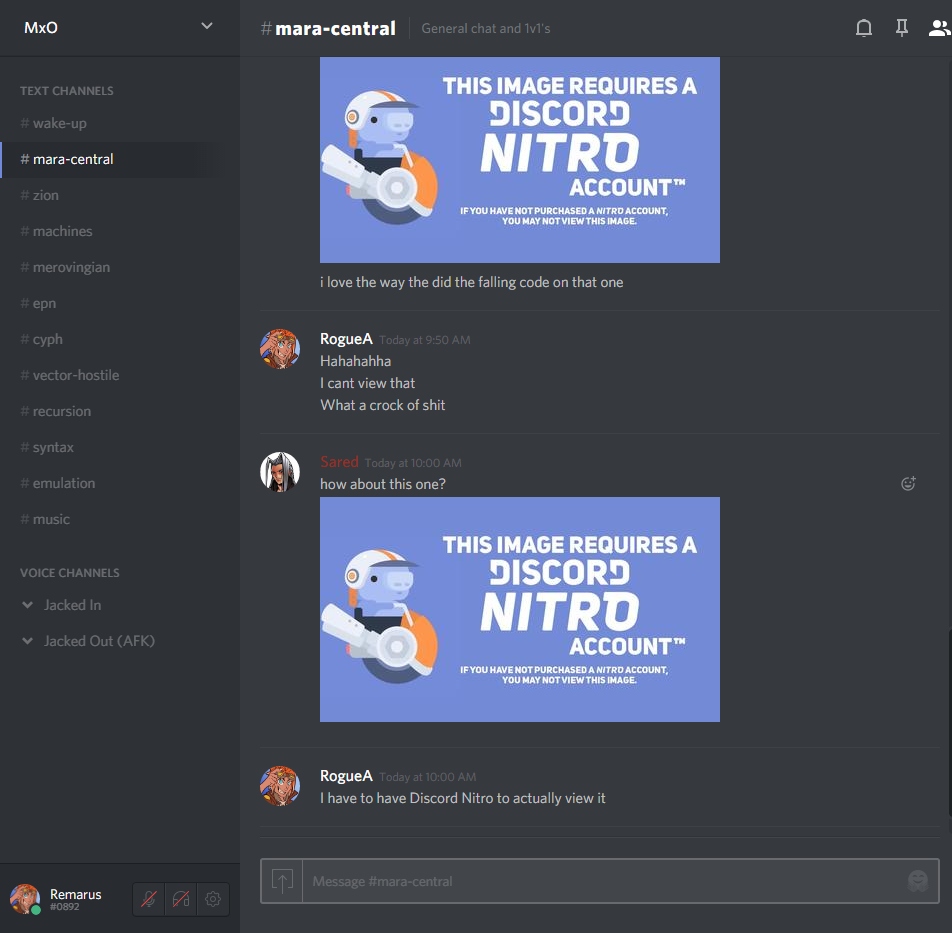This screenshot has height=933, width=952.
Task: Click RogueA's avatar at 9:50 AM message
Action: click(280, 350)
